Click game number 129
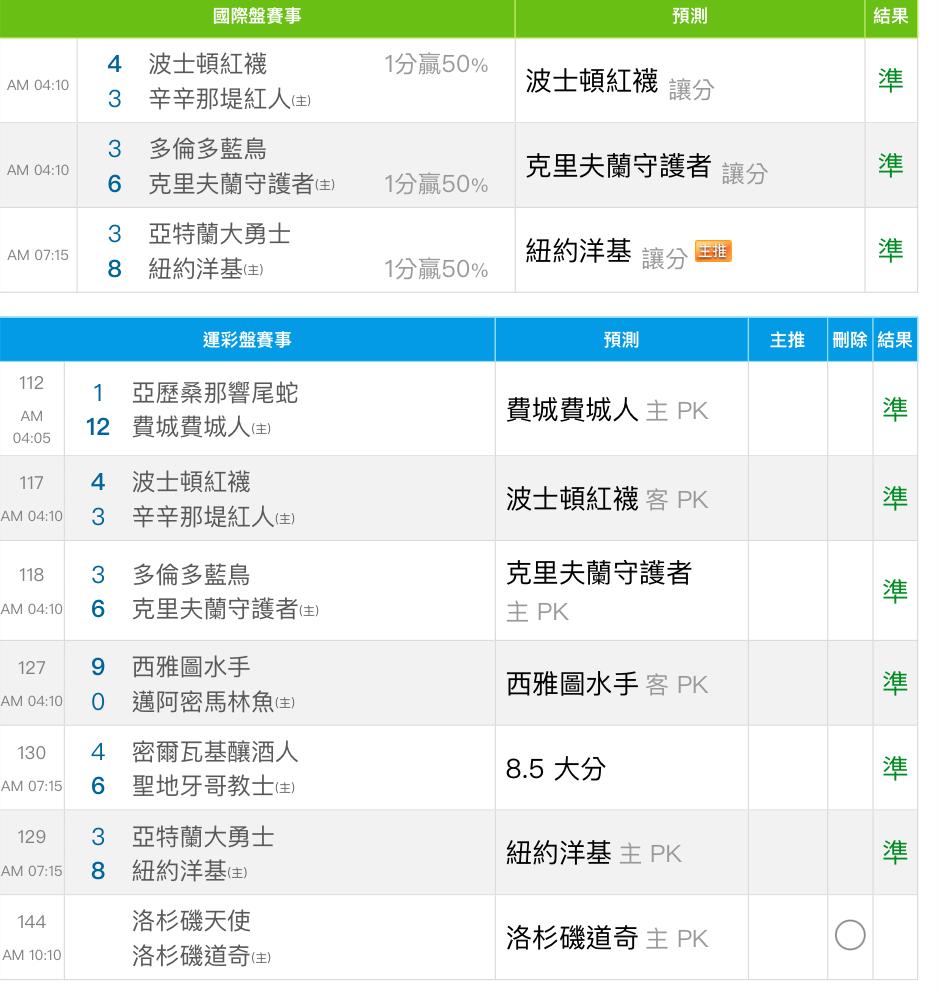938x999 pixels. tap(31, 837)
